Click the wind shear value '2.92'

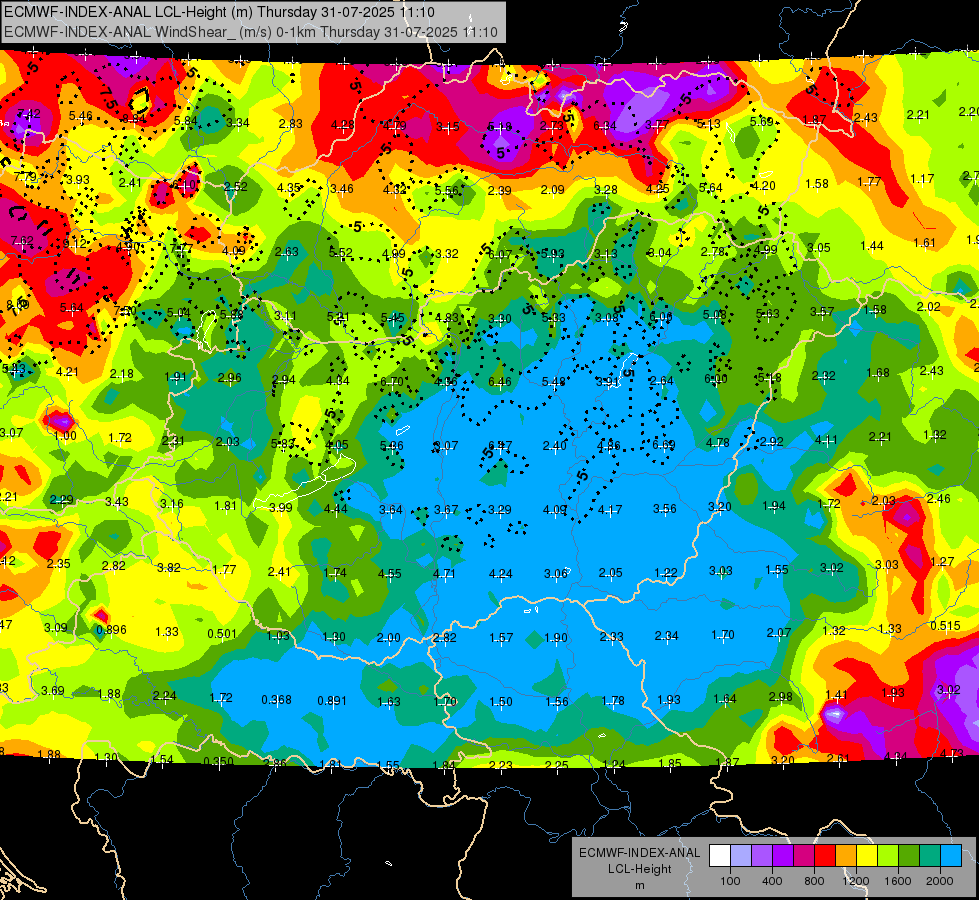pos(772,442)
